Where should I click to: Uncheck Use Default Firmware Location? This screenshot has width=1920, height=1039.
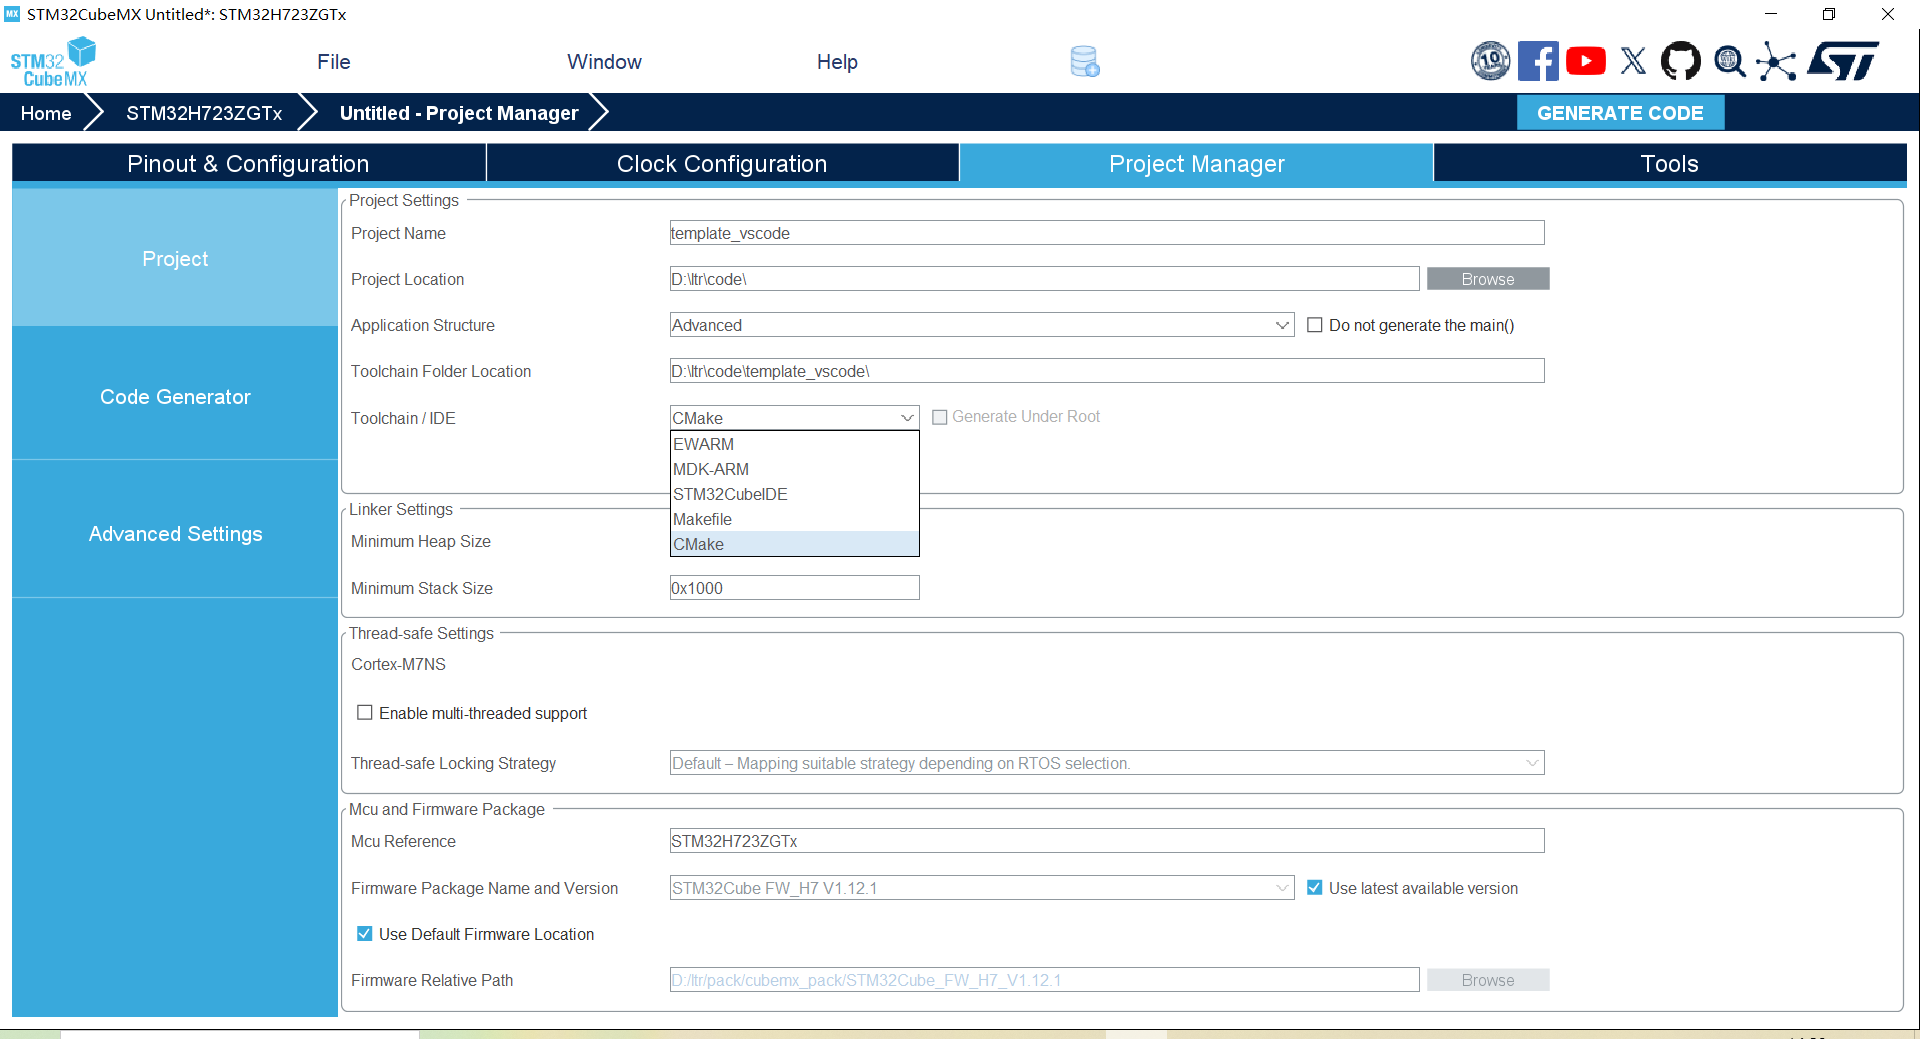[x=365, y=934]
